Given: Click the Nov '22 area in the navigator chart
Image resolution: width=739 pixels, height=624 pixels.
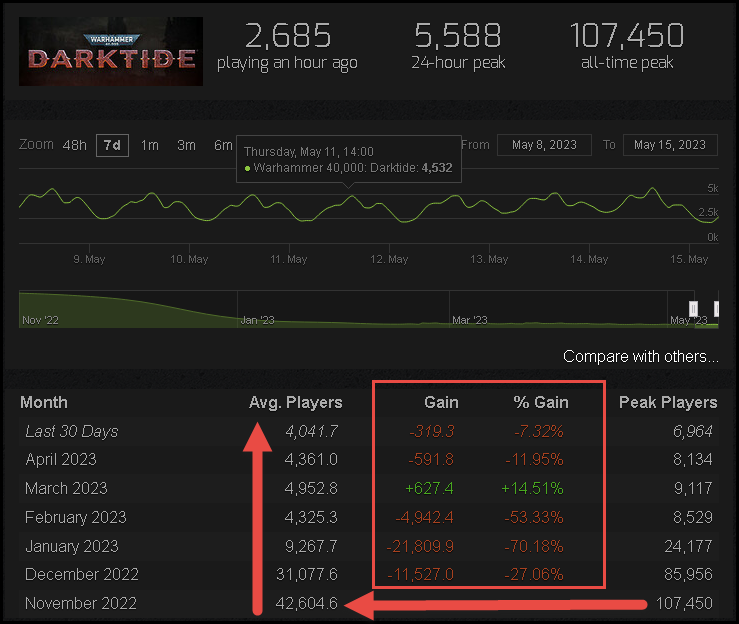Looking at the screenshot, I should 41,320.
